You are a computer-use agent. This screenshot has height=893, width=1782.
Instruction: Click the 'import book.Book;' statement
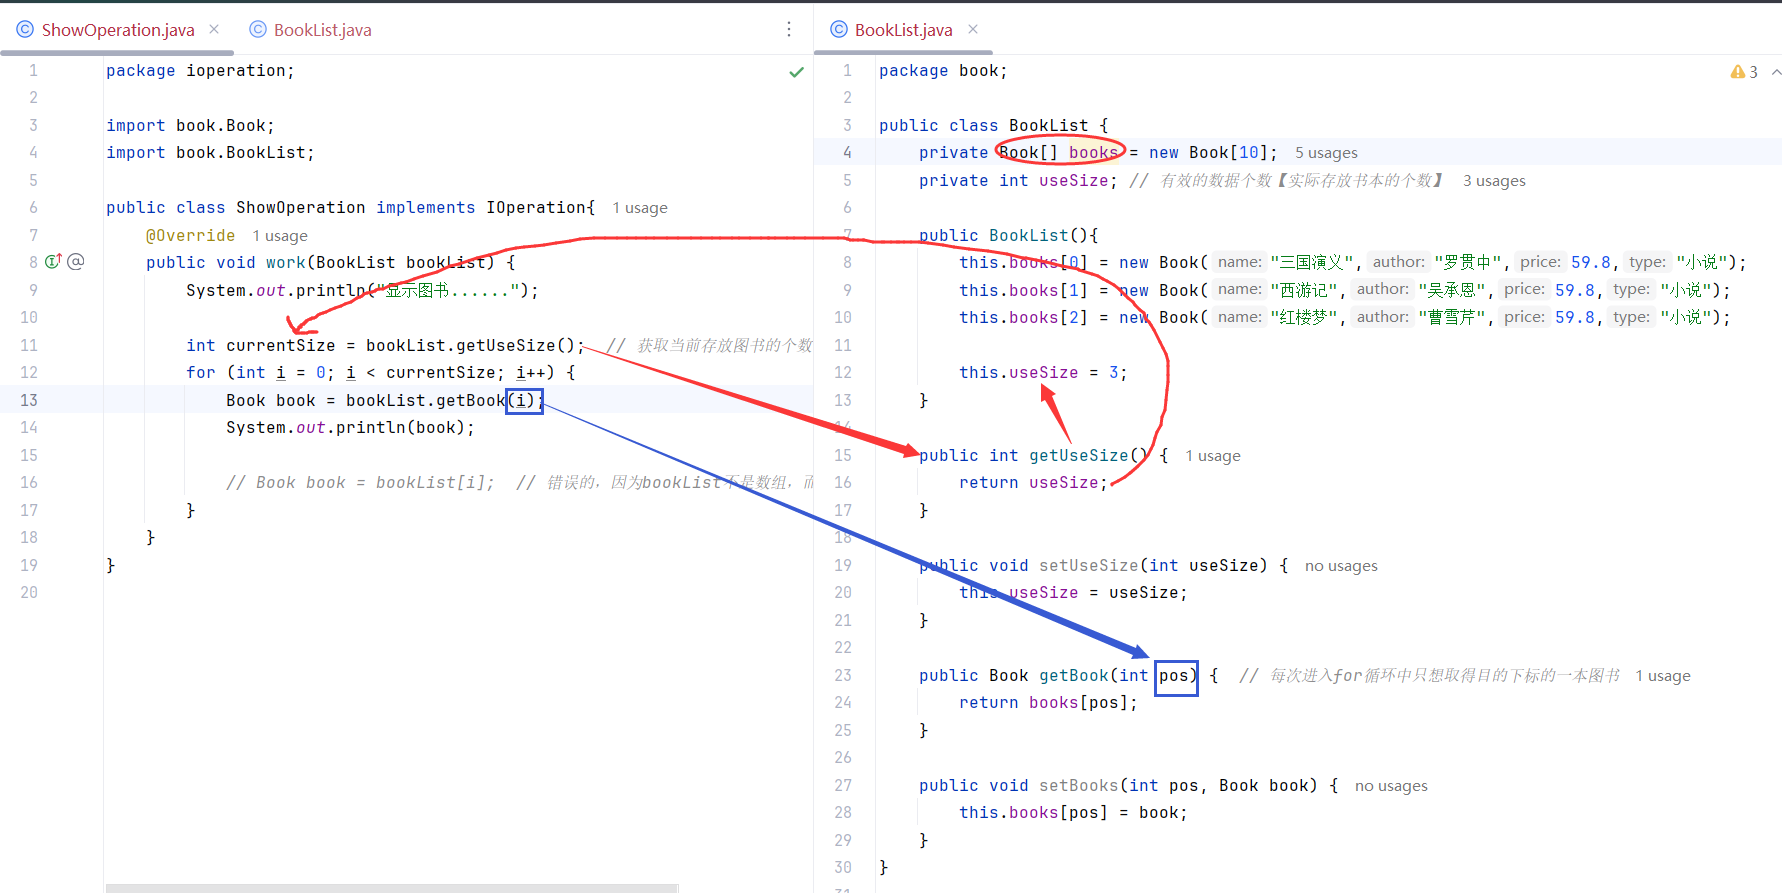[190, 126]
